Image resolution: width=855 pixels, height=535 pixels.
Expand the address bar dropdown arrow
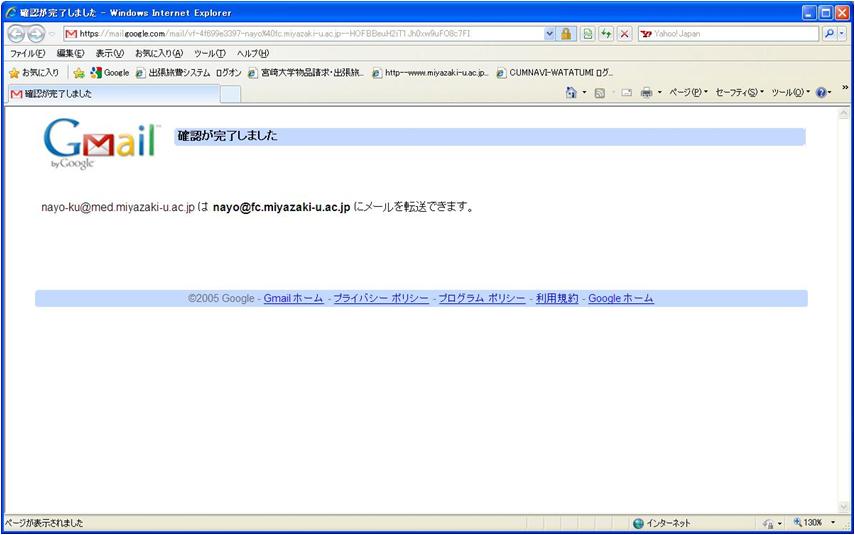549,33
